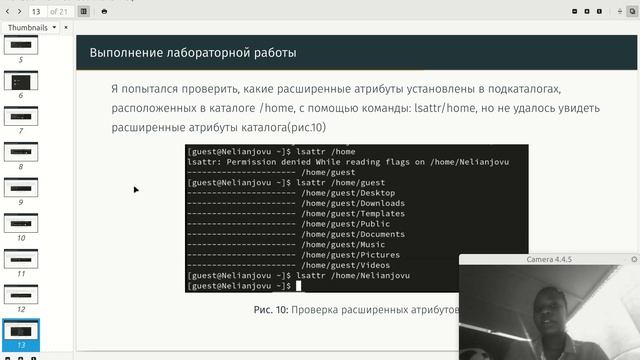Viewport: 640px width, 360px height.
Task: Open page 6 thumbnail
Action: pos(21,80)
